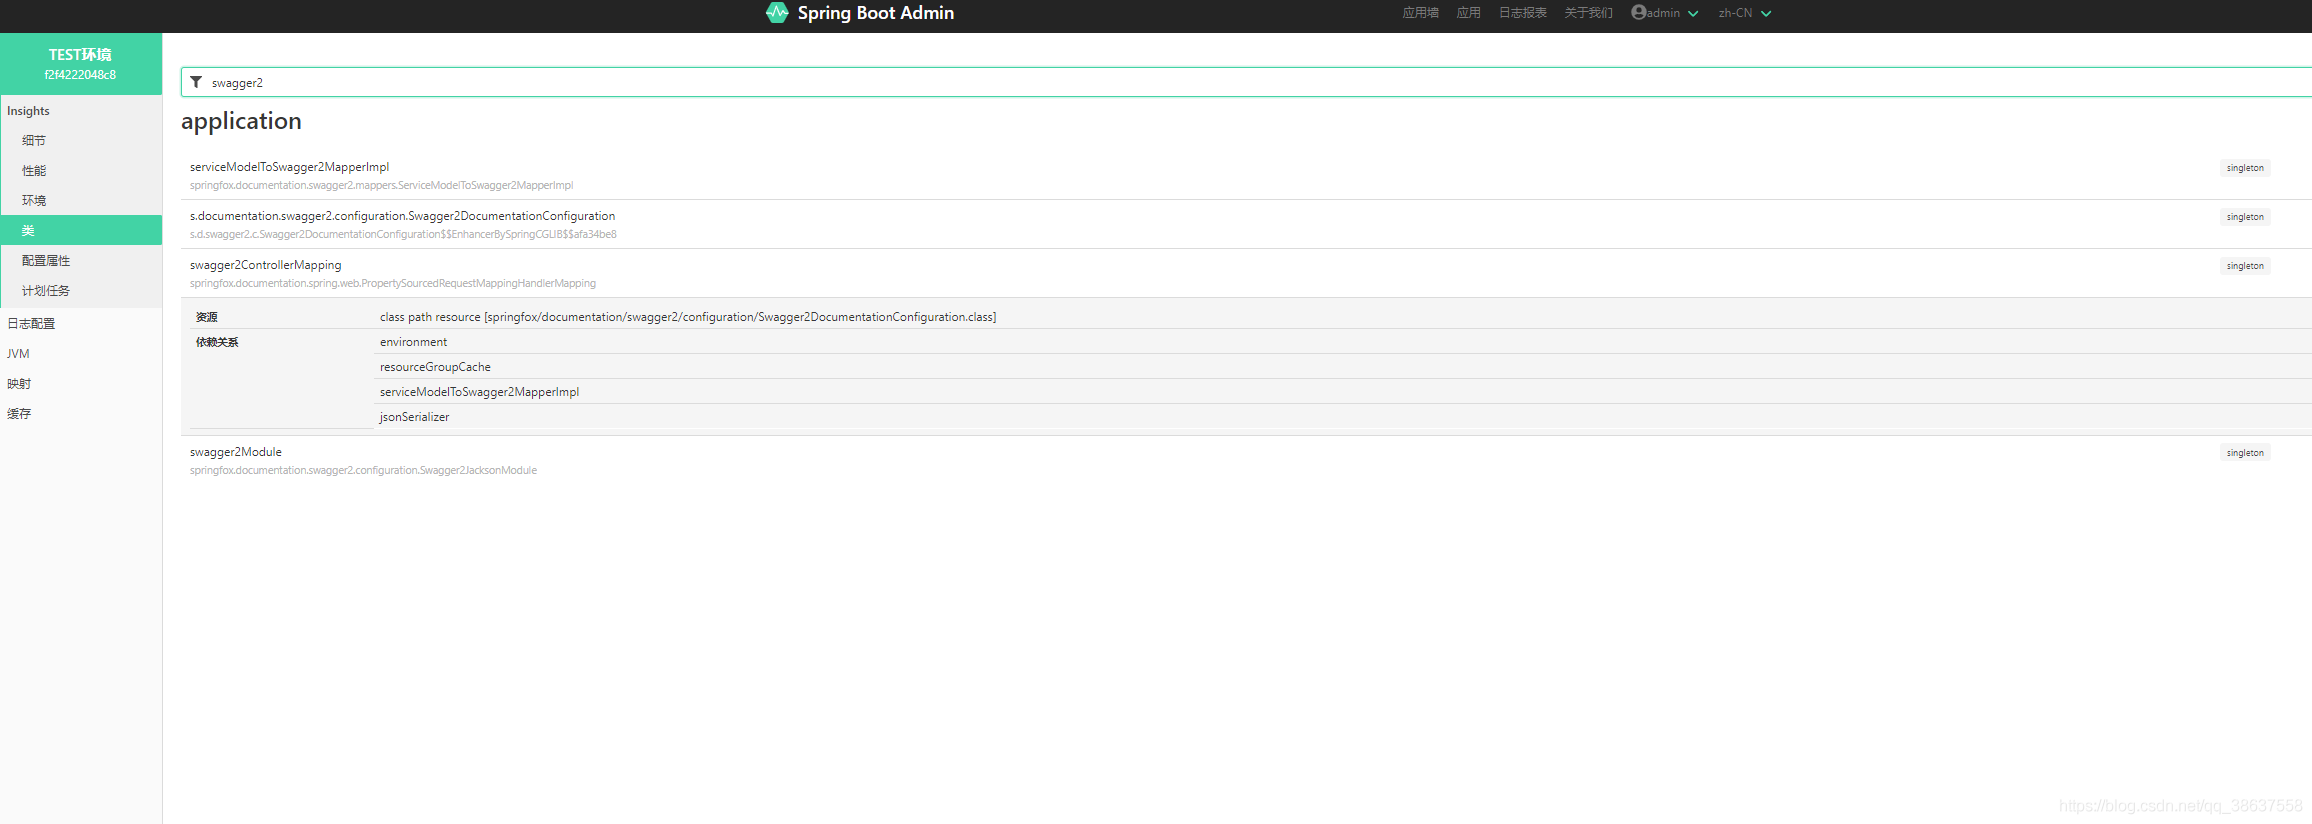This screenshot has width=2312, height=824.
Task: Click the 依赖关系 label
Action: click(x=217, y=342)
